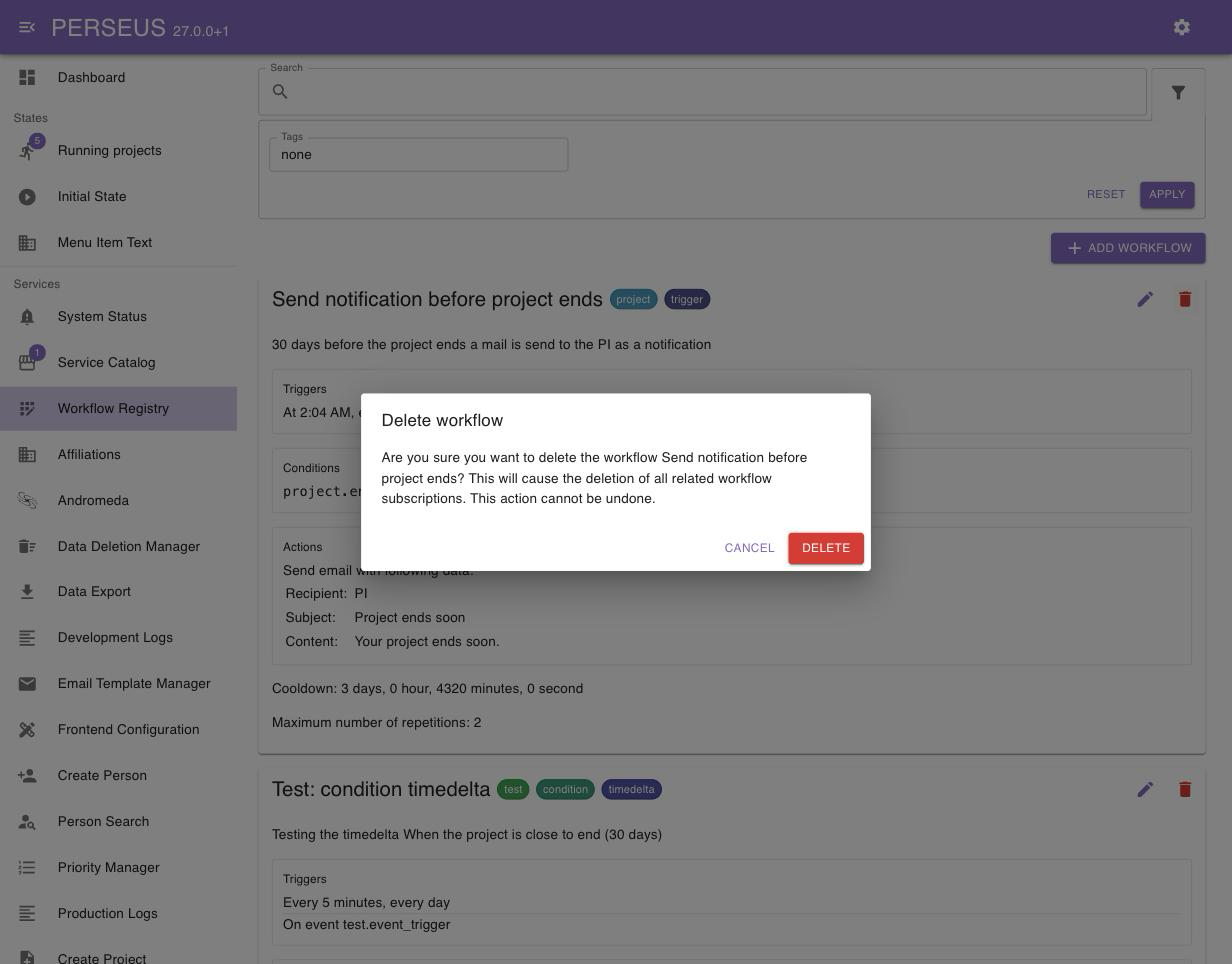This screenshot has width=1232, height=964.
Task: Open Create Person menu item
Action: coord(118,776)
